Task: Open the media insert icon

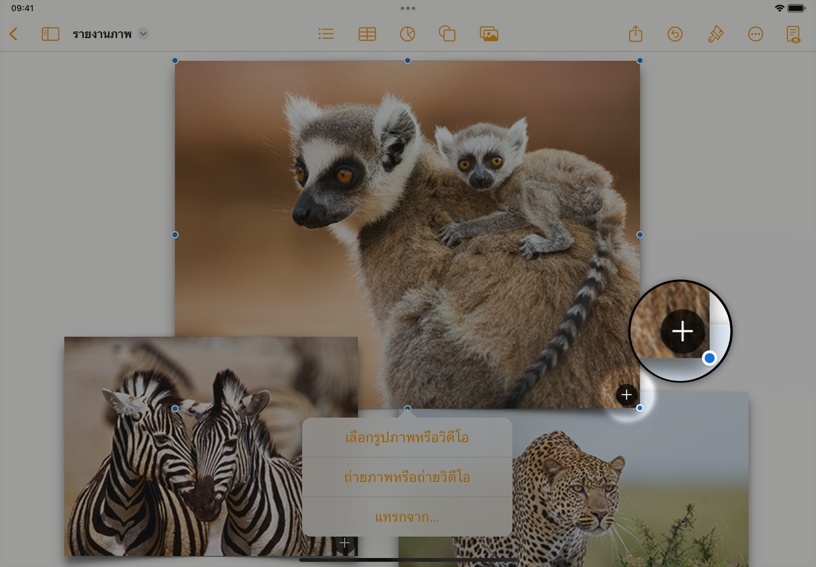Action: (489, 34)
